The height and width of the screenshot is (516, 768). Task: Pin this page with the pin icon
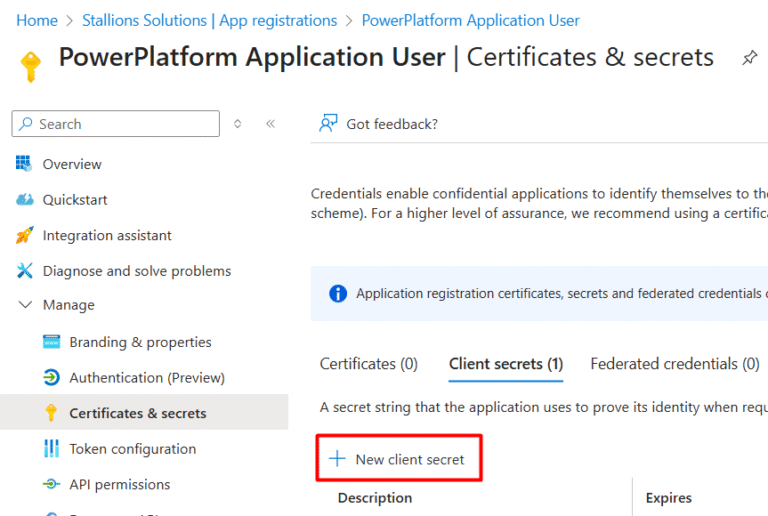point(749,59)
